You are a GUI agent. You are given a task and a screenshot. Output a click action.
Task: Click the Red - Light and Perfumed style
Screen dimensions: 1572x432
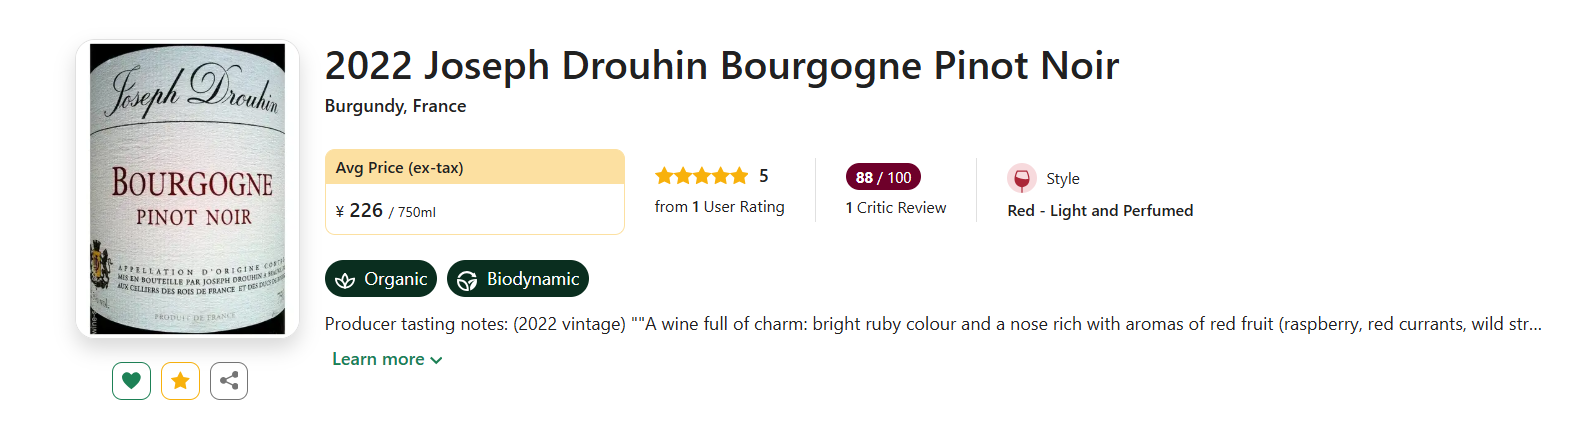1100,210
